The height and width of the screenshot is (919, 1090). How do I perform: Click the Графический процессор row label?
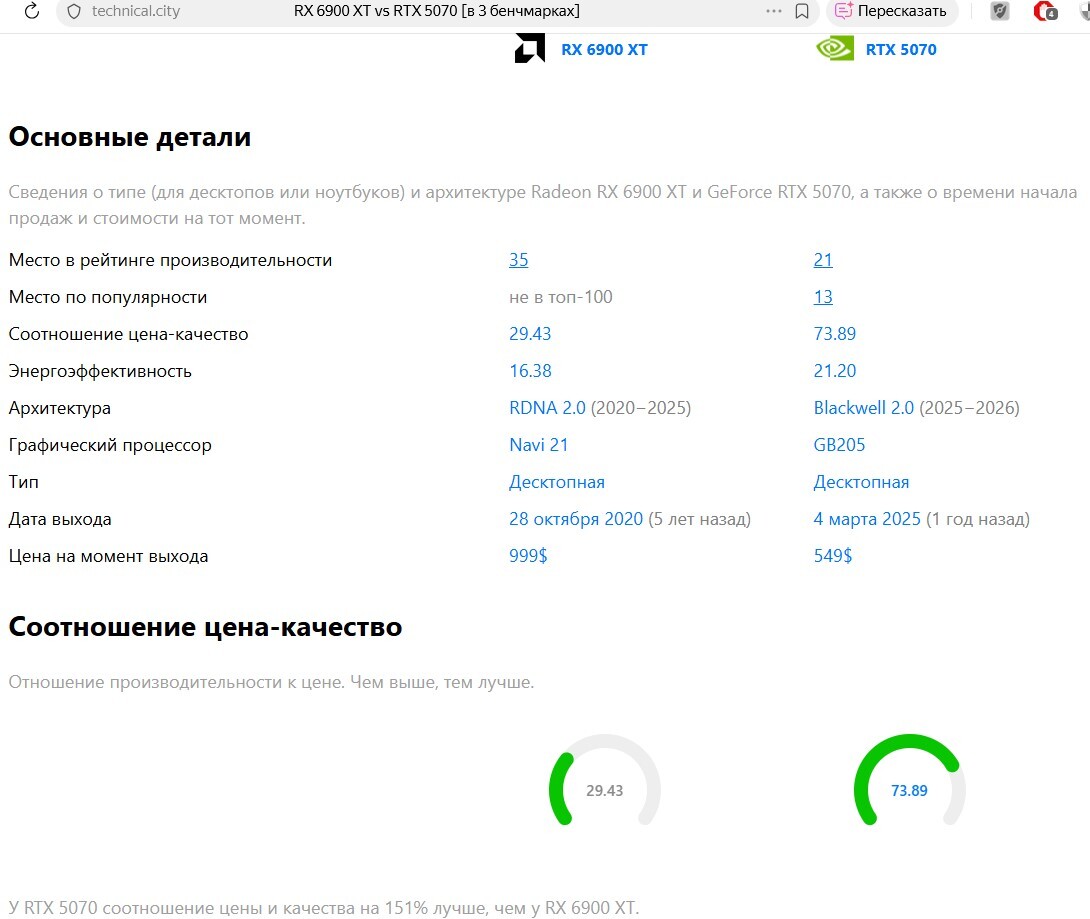pos(110,445)
